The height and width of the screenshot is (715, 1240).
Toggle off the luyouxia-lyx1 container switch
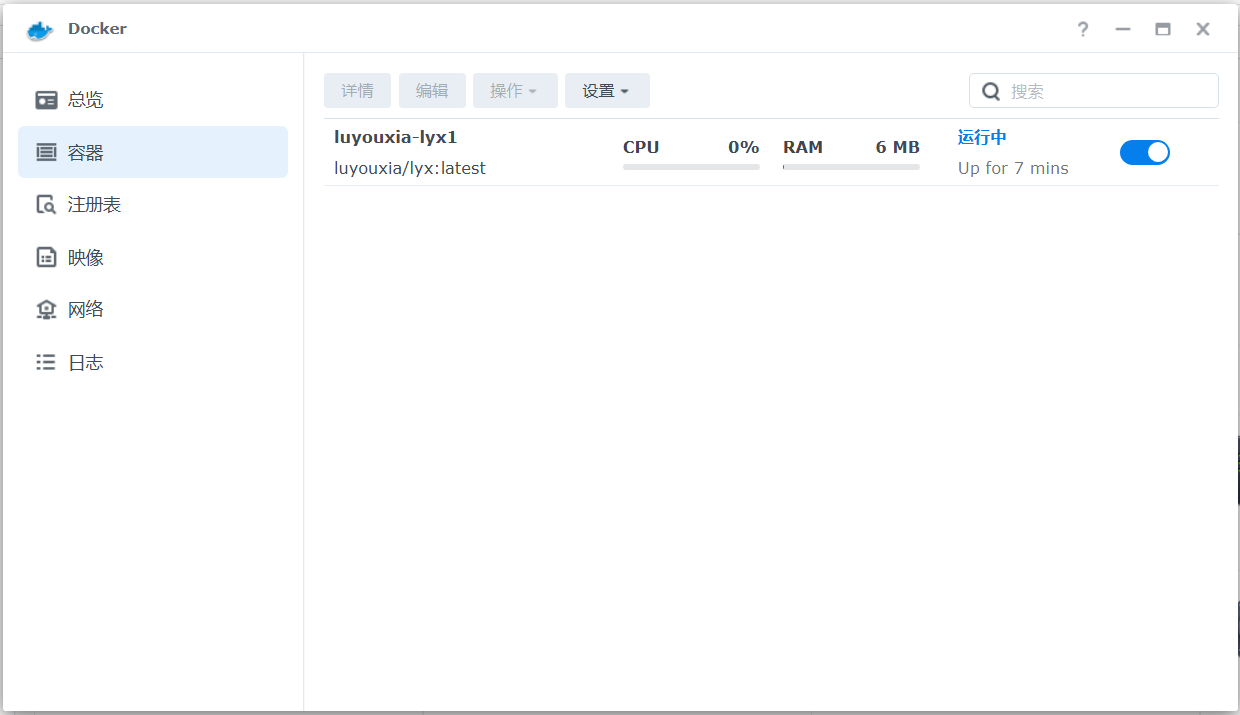click(x=1145, y=152)
